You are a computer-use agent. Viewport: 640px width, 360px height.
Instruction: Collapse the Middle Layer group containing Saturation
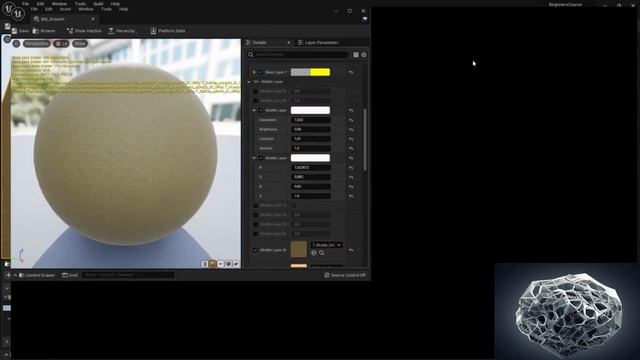254,110
